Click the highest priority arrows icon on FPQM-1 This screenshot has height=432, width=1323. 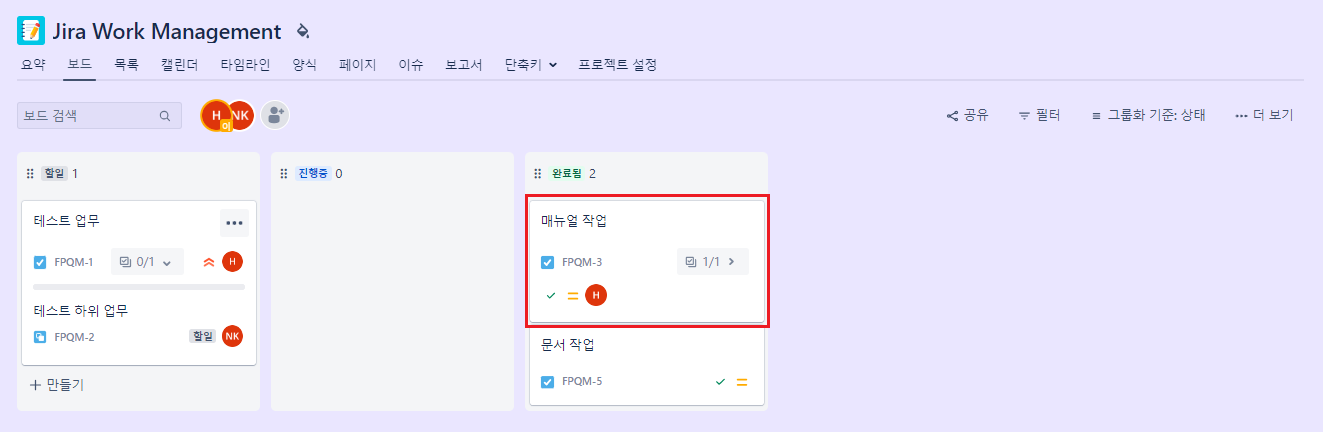[209, 262]
